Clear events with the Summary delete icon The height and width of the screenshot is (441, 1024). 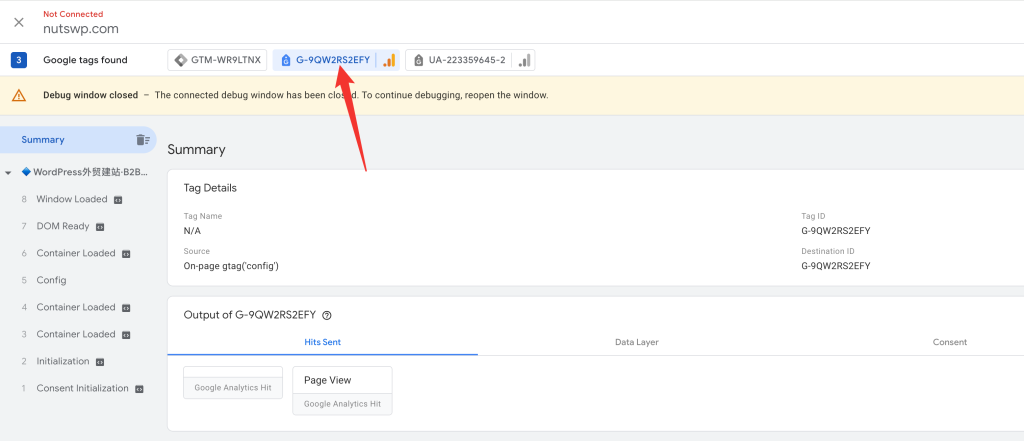pyautogui.click(x=142, y=140)
